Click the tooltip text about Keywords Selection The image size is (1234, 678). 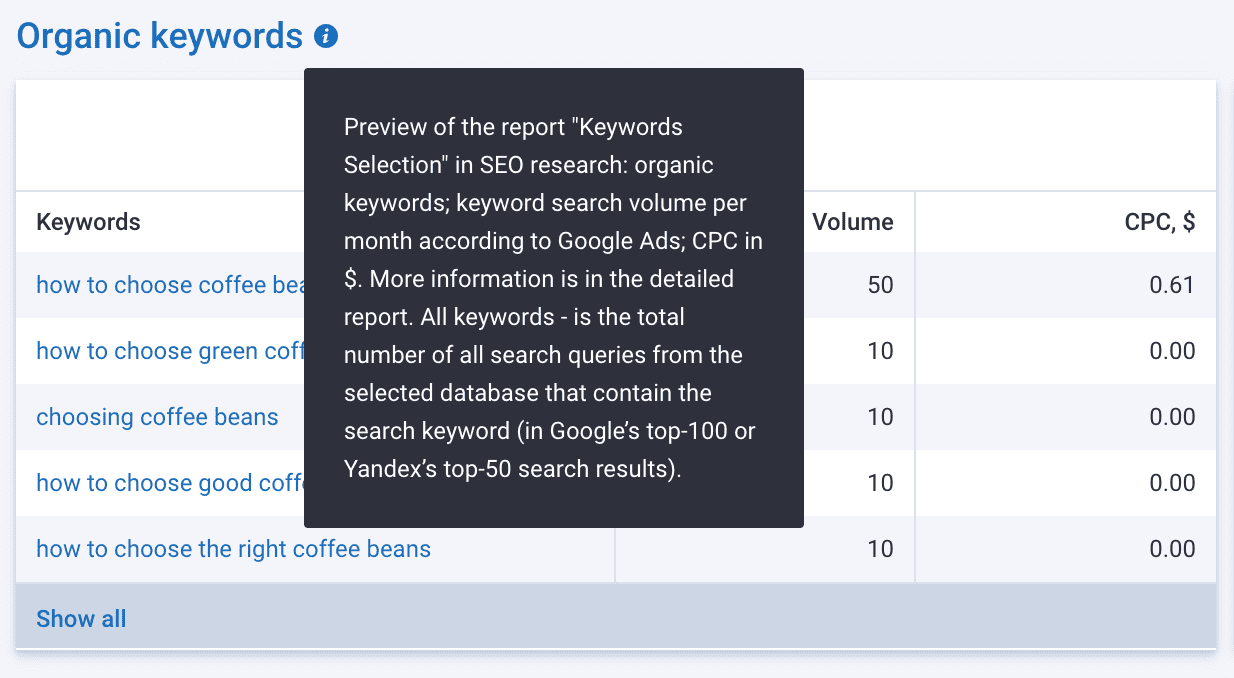tap(553, 298)
